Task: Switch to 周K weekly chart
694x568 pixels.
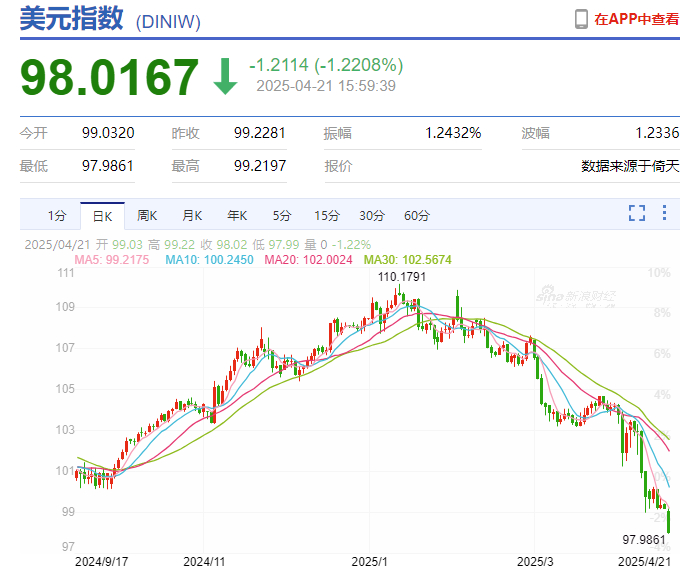Action: 147,216
